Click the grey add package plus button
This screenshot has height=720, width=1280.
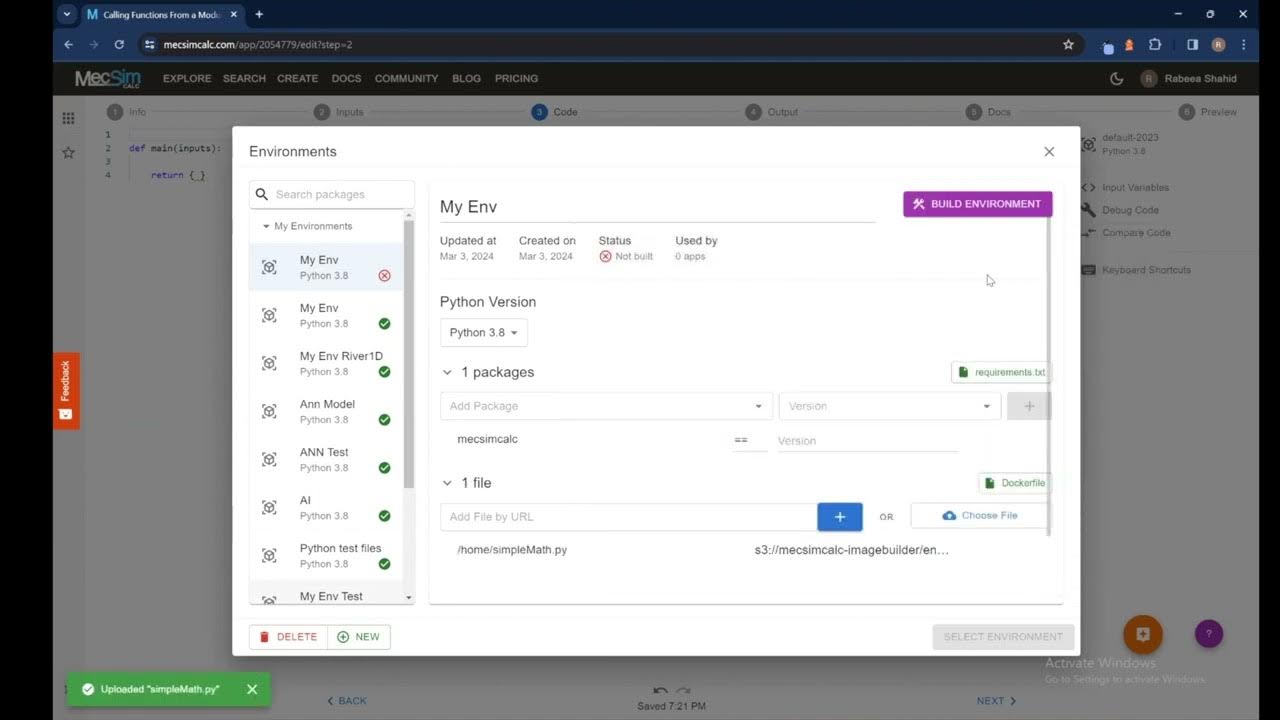pyautogui.click(x=1028, y=406)
